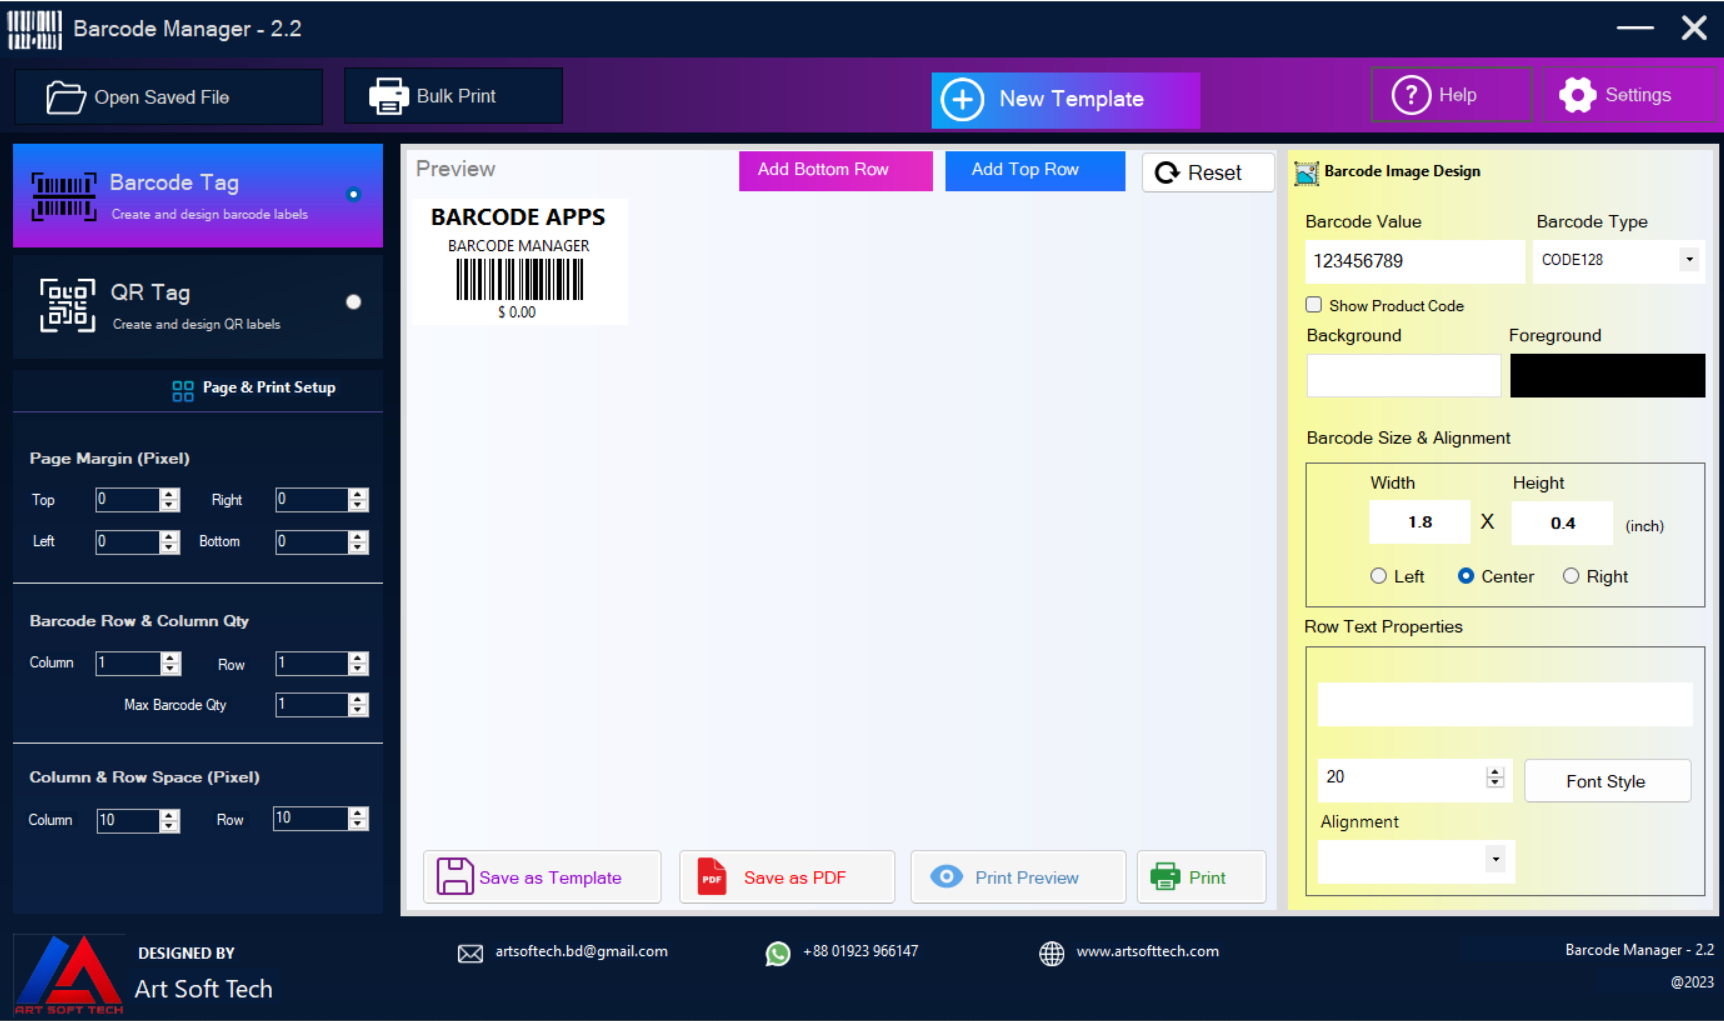Click the eye icon on Print Preview

[x=946, y=877]
